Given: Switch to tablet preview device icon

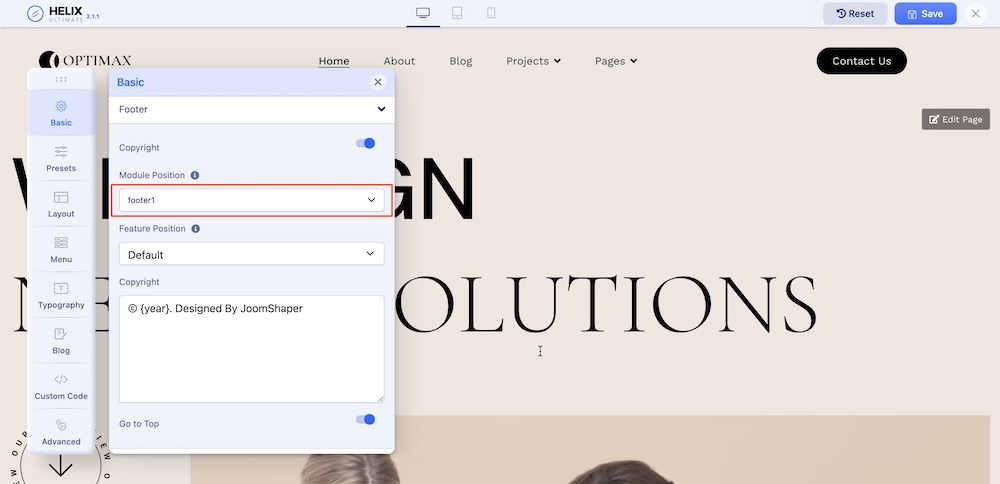Looking at the screenshot, I should click(457, 13).
